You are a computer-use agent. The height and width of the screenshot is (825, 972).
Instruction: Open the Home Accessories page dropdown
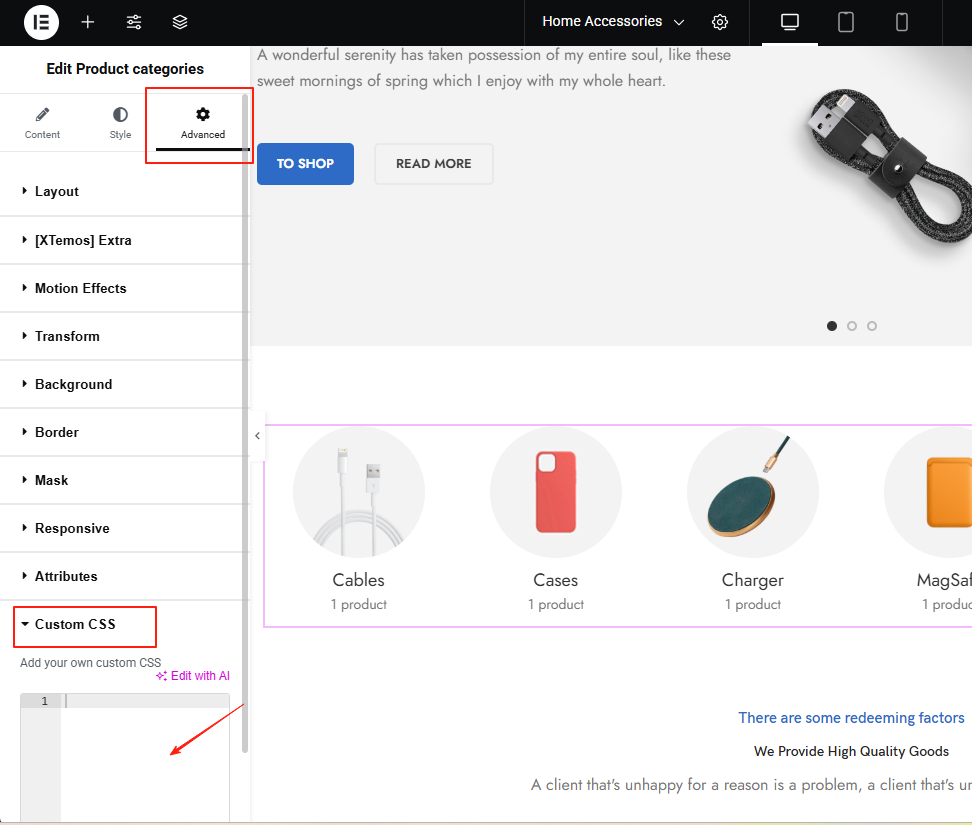point(613,22)
